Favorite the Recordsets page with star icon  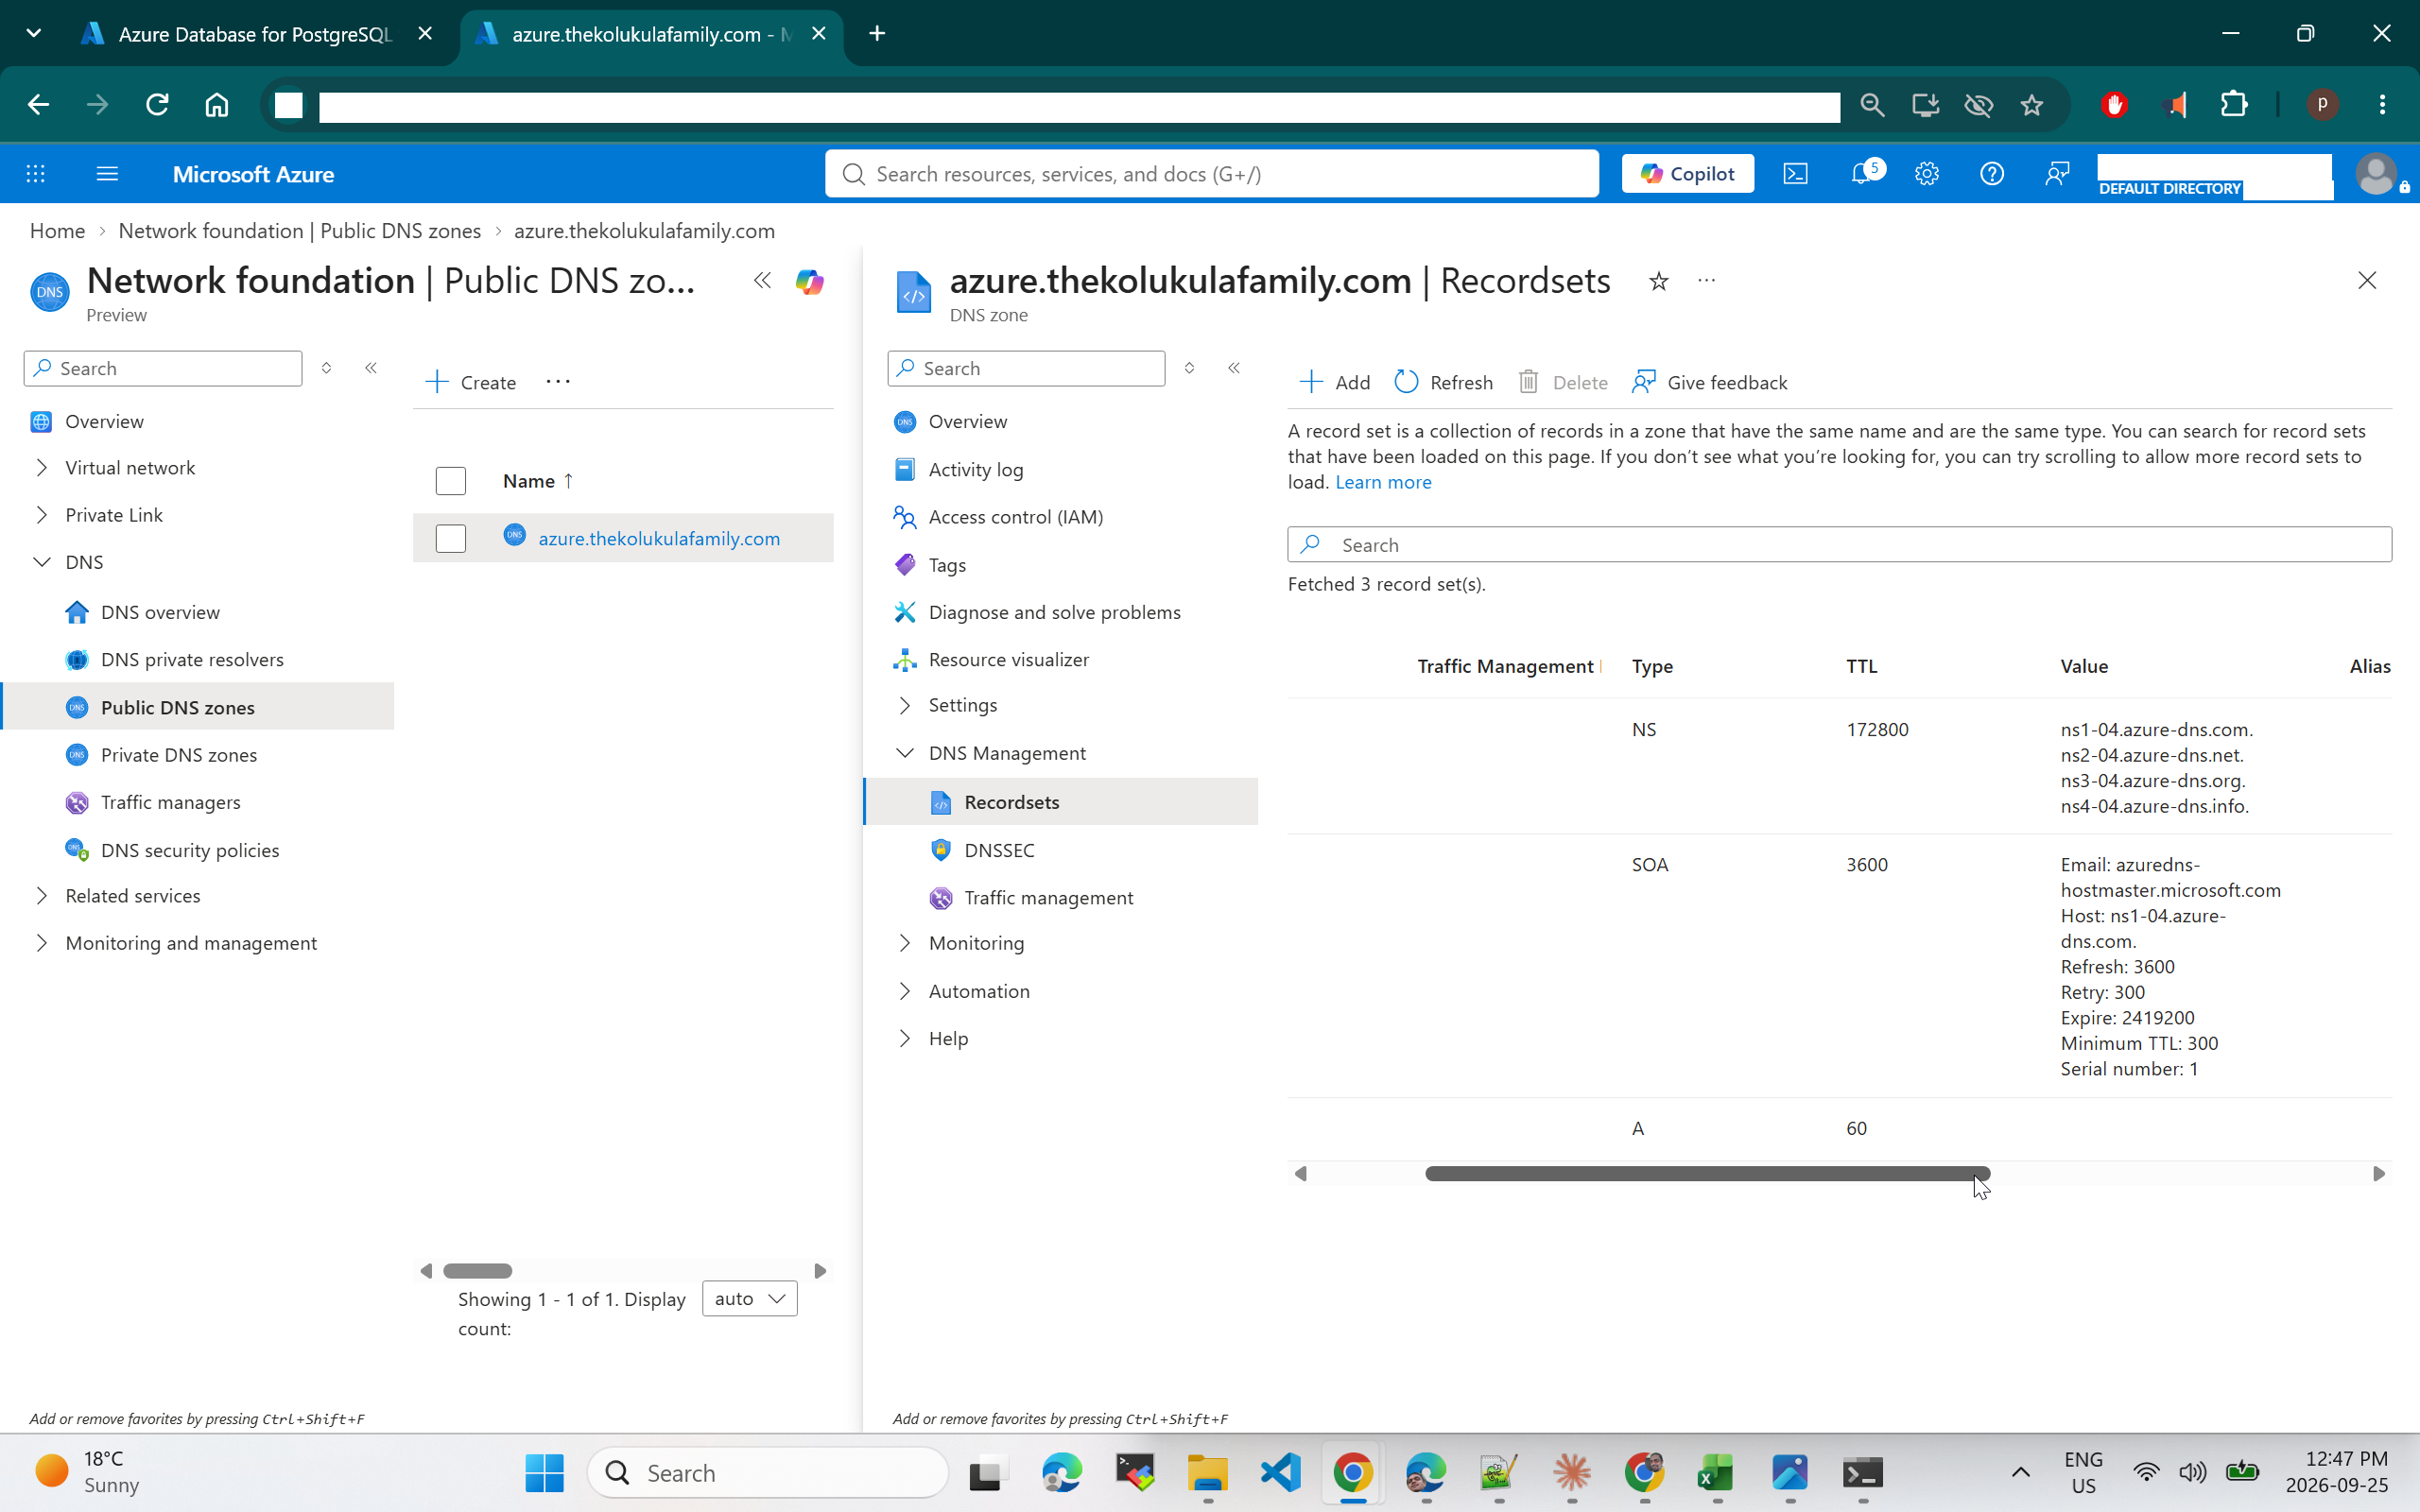click(1658, 281)
